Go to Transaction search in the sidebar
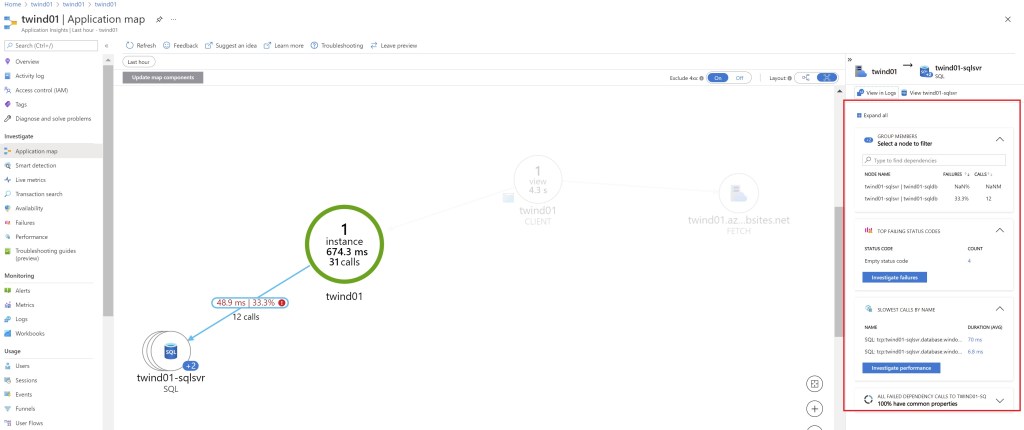 click(x=38, y=193)
